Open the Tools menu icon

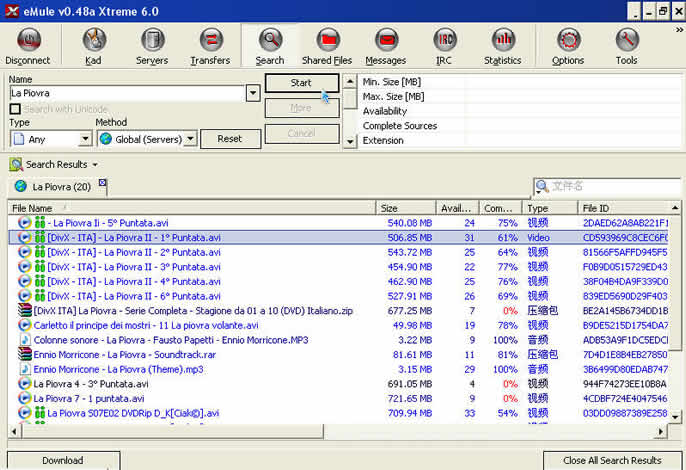click(627, 40)
